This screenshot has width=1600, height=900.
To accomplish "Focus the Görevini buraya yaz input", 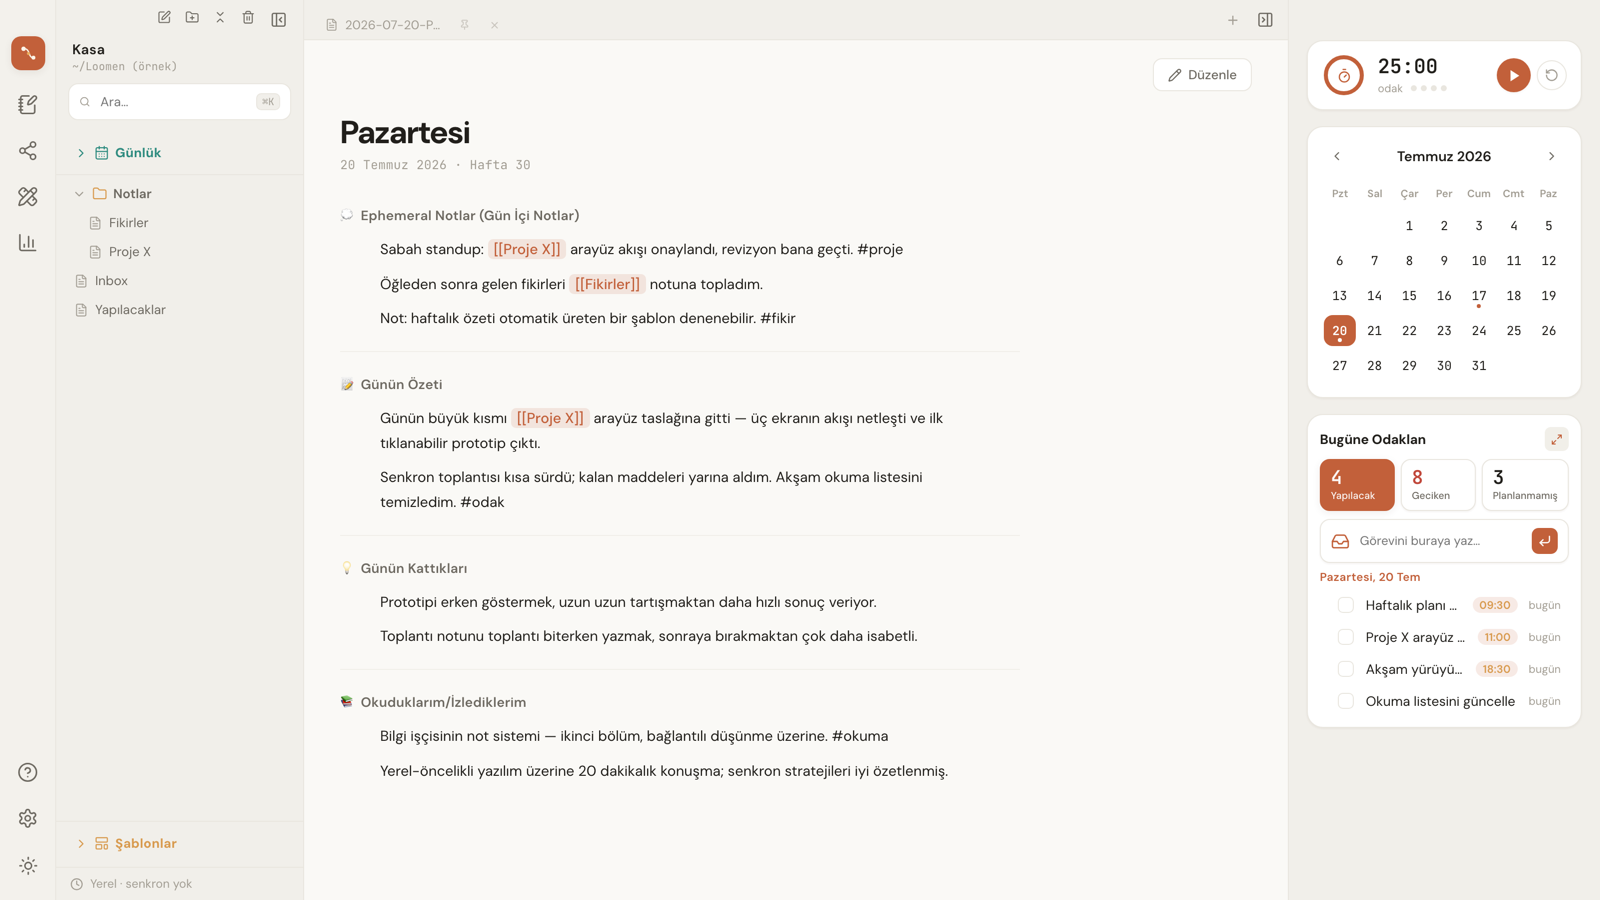I will pos(1440,541).
